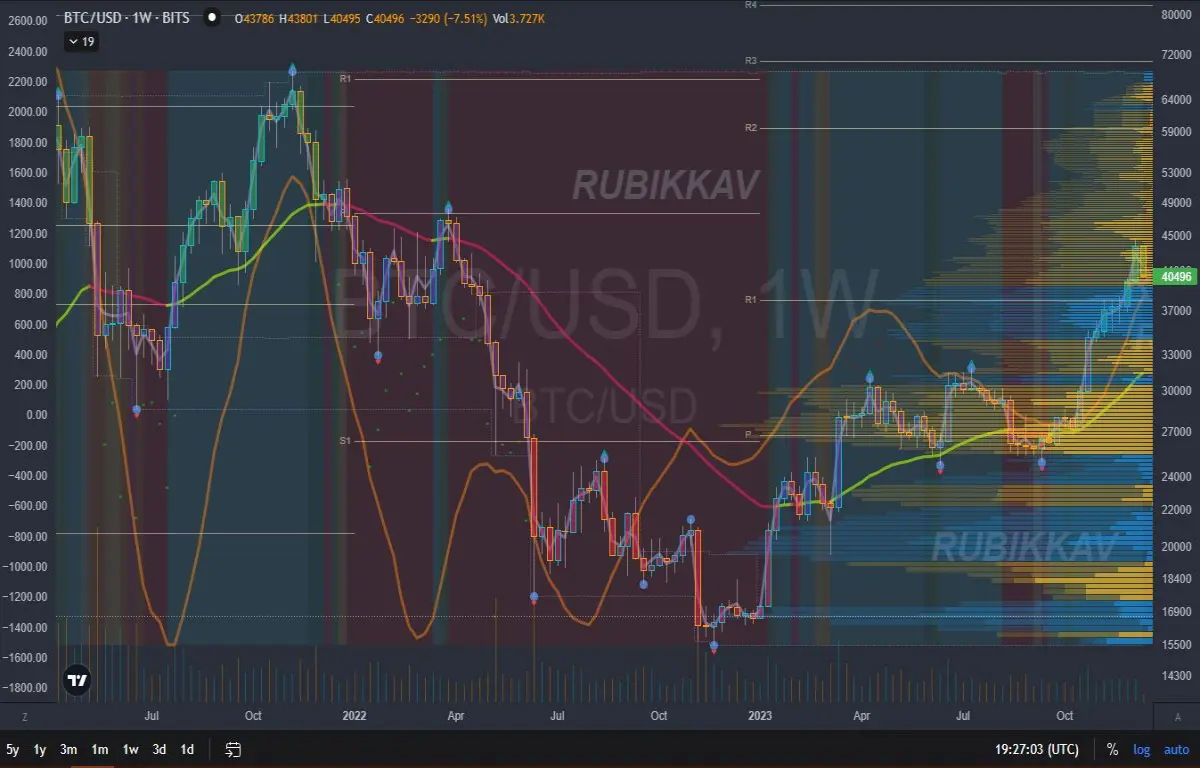The height and width of the screenshot is (768, 1200).
Task: Toggle the auto scale option
Action: pyautogui.click(x=1176, y=749)
